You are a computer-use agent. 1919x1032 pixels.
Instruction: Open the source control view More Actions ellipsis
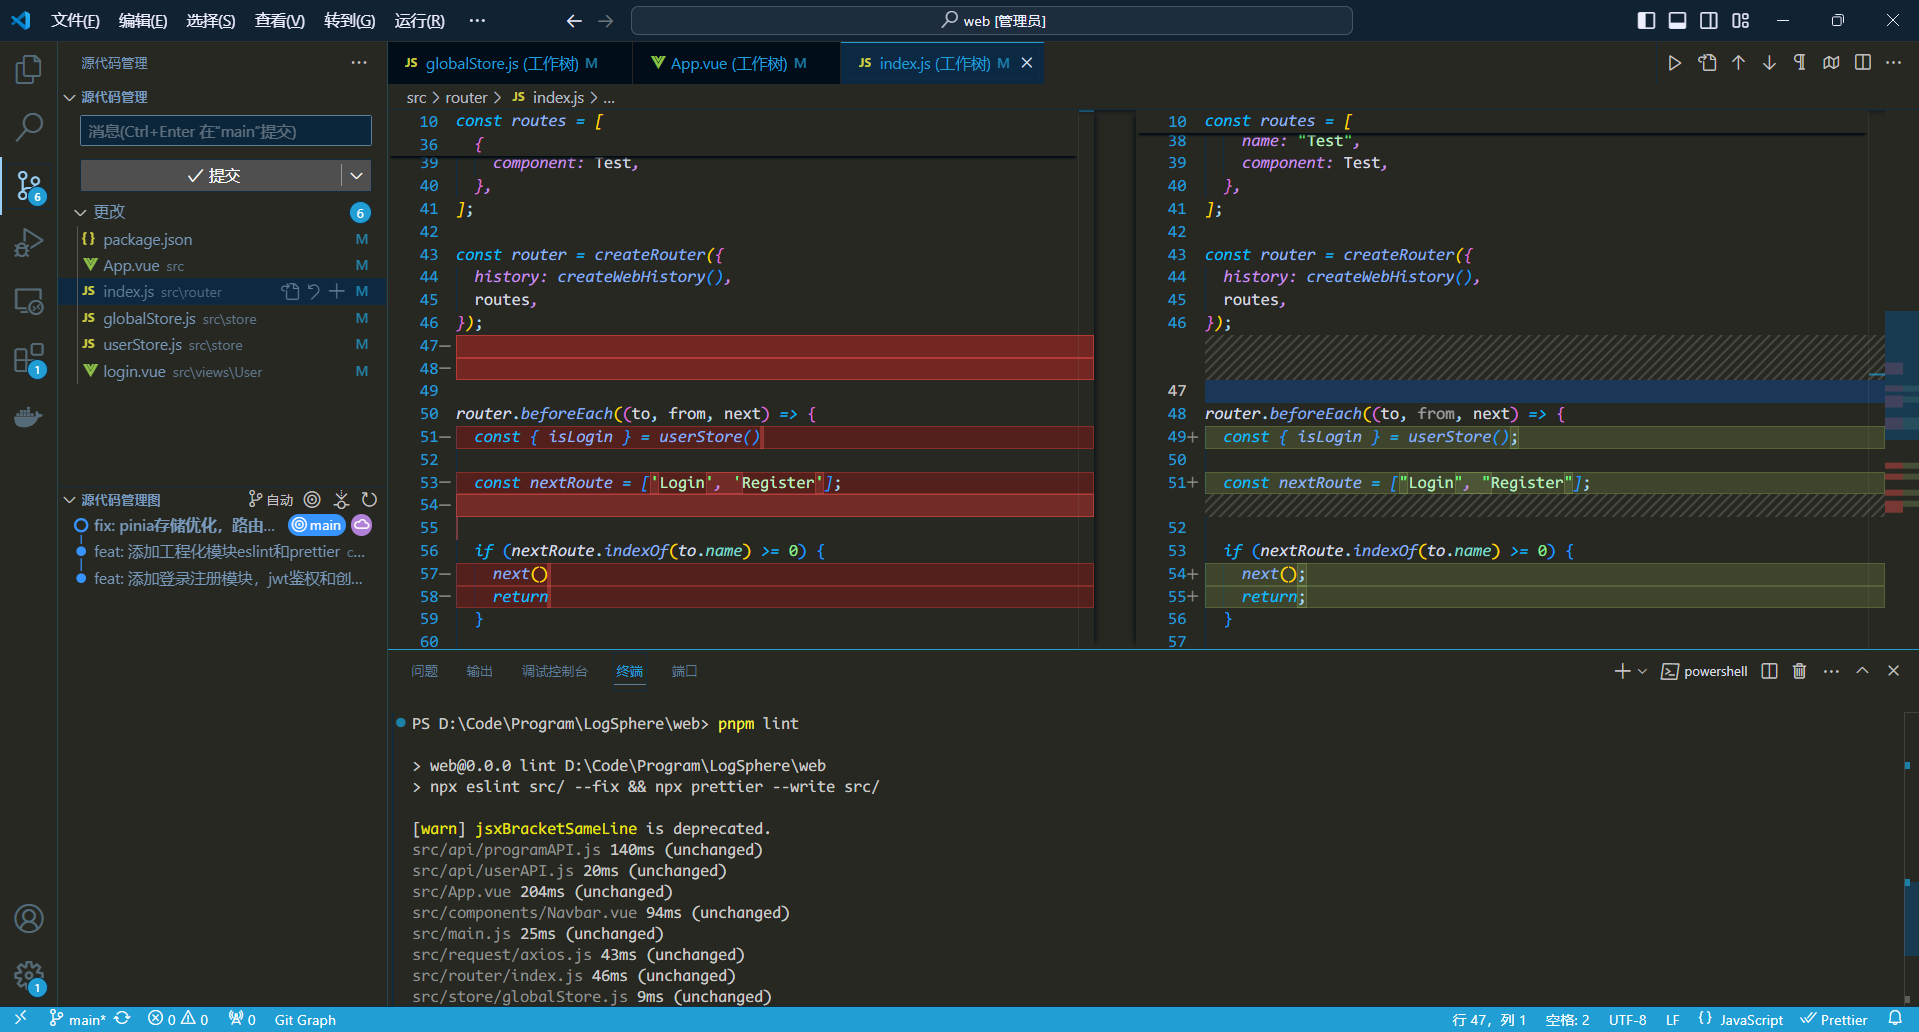(x=359, y=62)
